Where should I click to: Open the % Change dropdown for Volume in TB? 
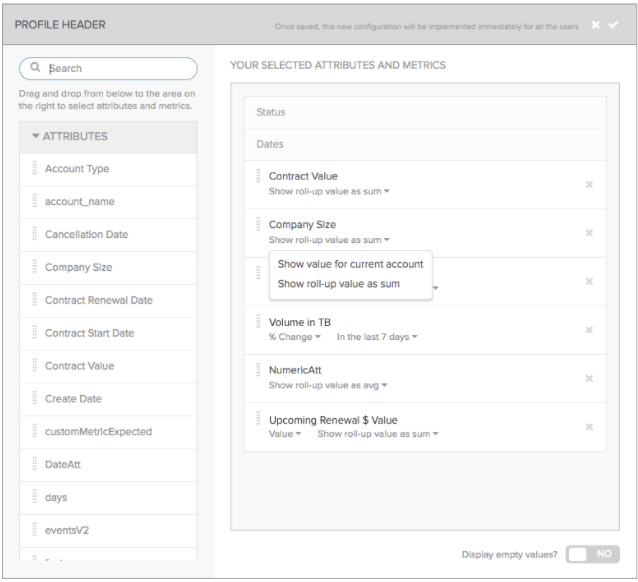(295, 337)
